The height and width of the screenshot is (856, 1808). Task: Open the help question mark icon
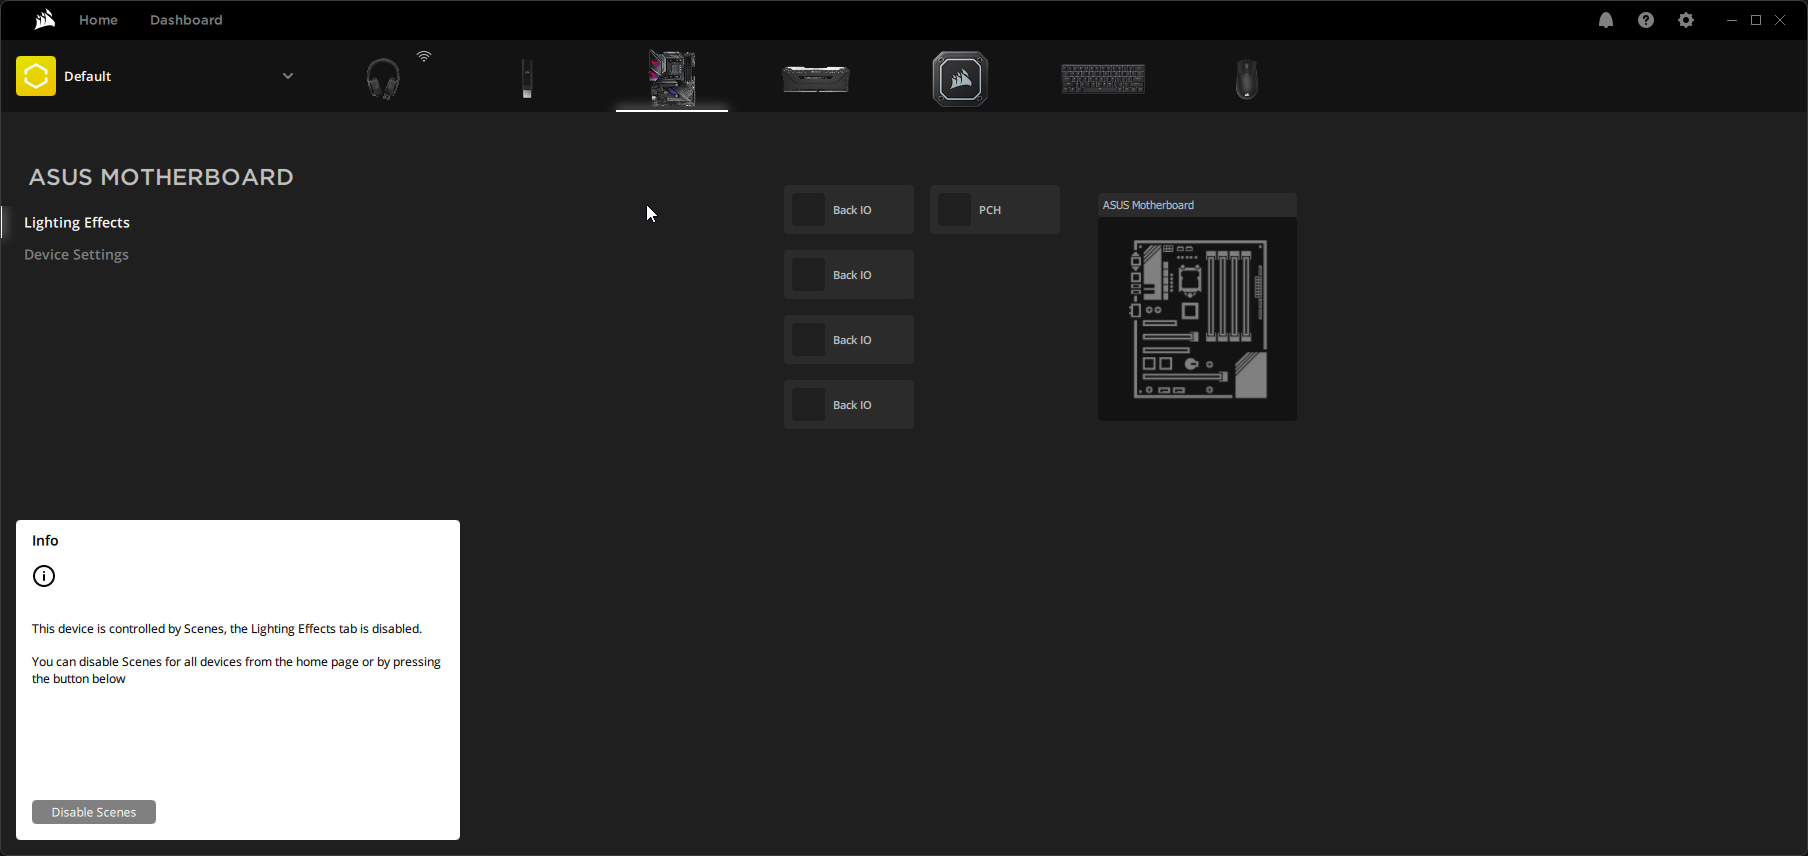click(1646, 20)
